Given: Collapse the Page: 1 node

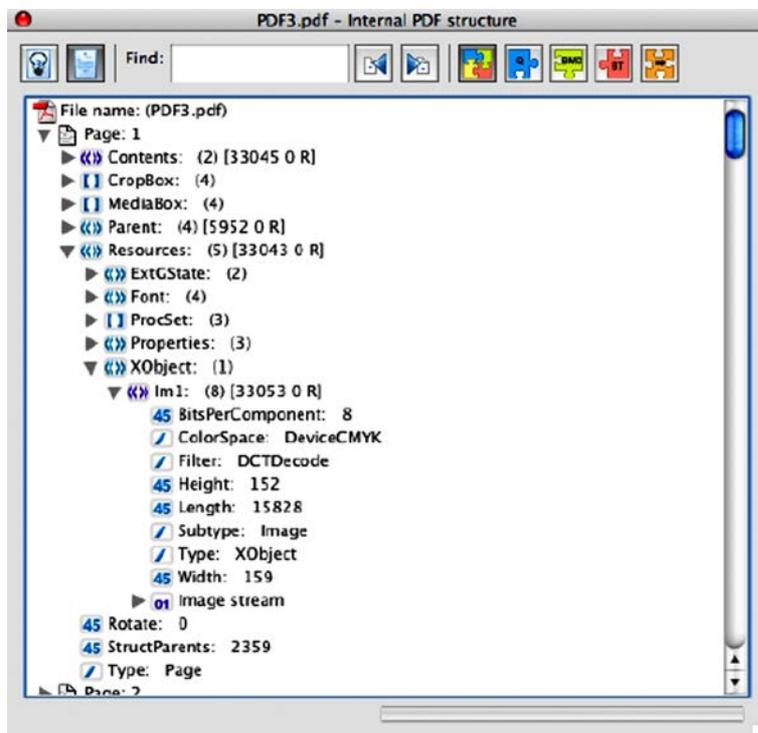Looking at the screenshot, I should pyautogui.click(x=44, y=135).
